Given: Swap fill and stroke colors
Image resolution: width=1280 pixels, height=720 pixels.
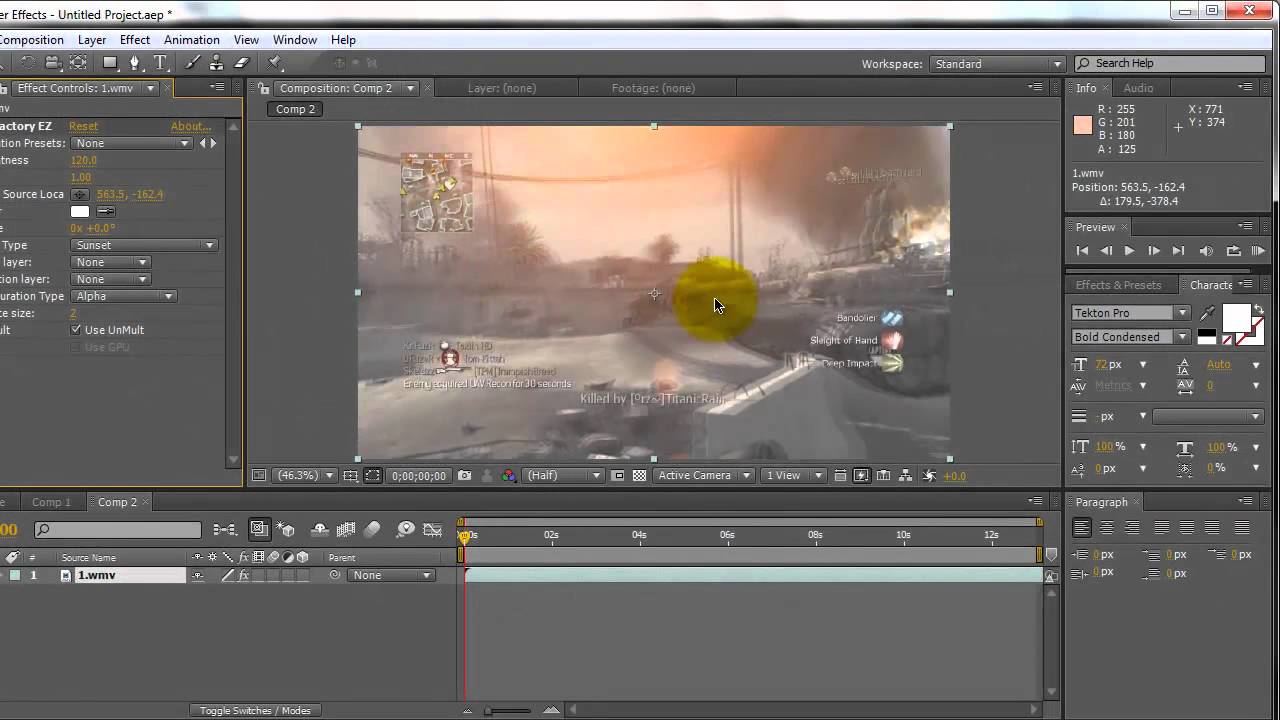Looking at the screenshot, I should pyautogui.click(x=1259, y=311).
